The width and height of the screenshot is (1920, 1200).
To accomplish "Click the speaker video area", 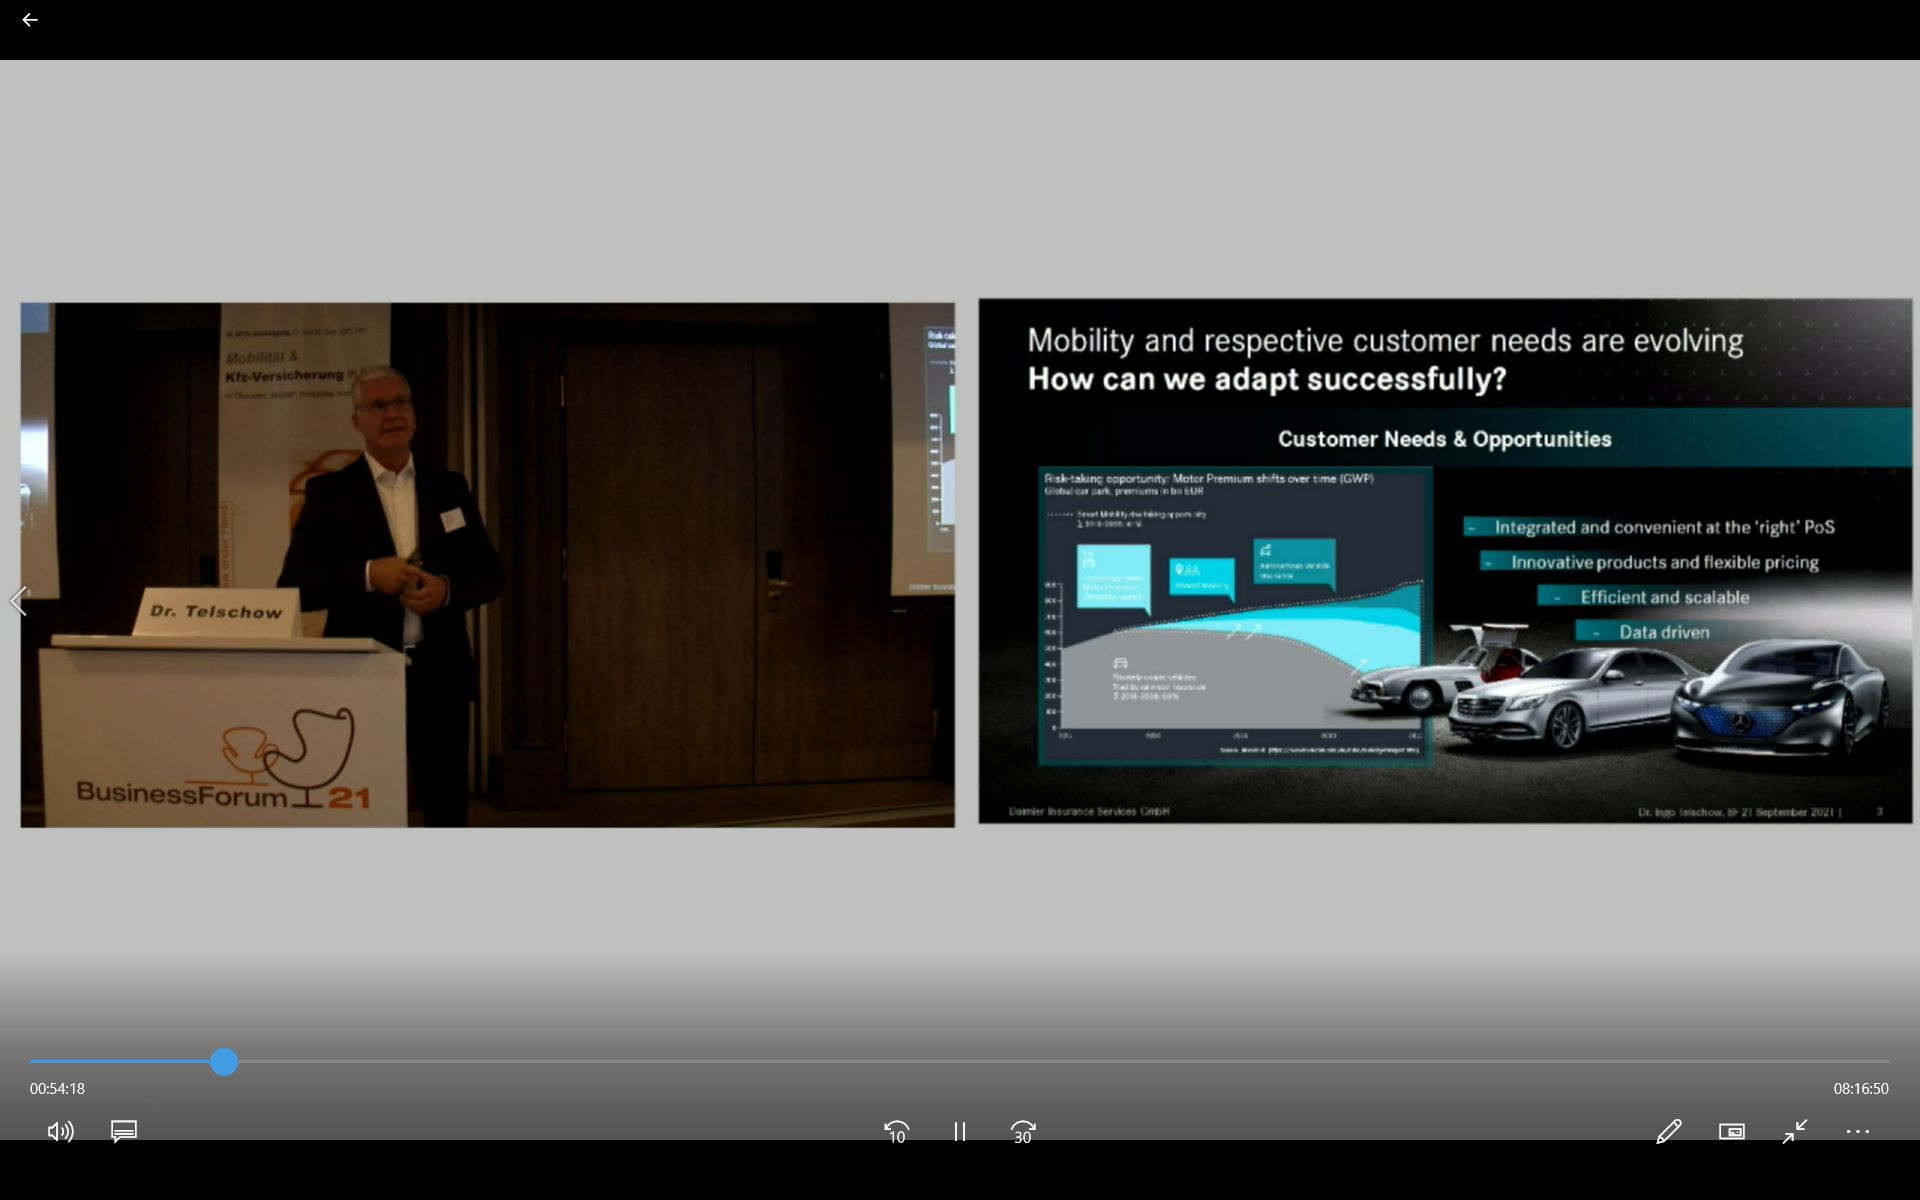I will coord(487,565).
